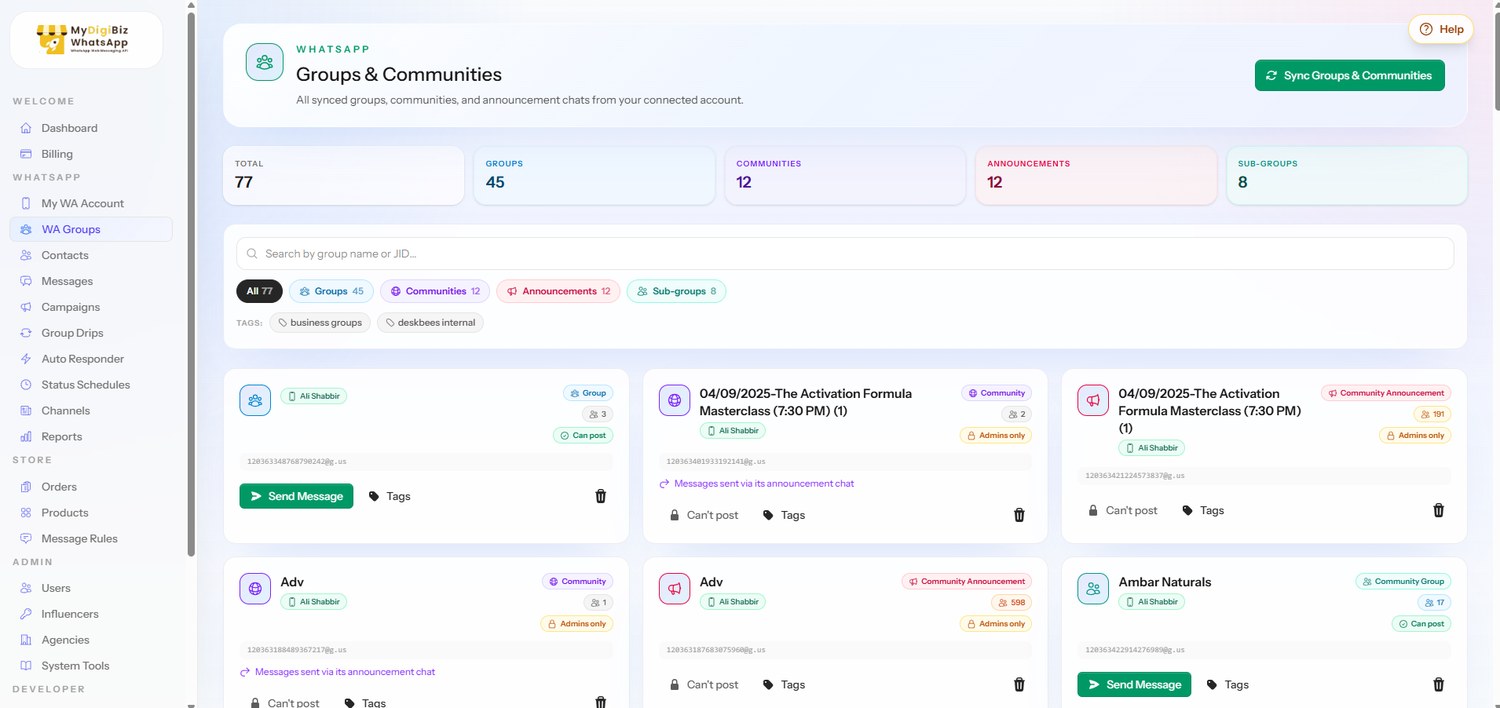Click the Groups 45 stat card
This screenshot has height=708, width=1500.
pyautogui.click(x=594, y=176)
